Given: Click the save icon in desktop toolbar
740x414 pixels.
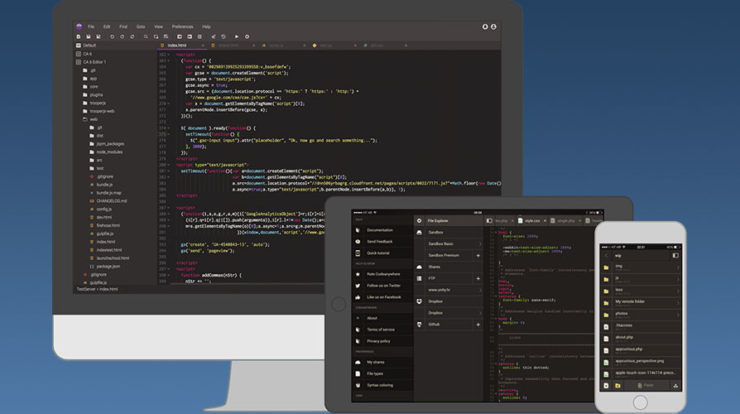Looking at the screenshot, I should point(88,36).
